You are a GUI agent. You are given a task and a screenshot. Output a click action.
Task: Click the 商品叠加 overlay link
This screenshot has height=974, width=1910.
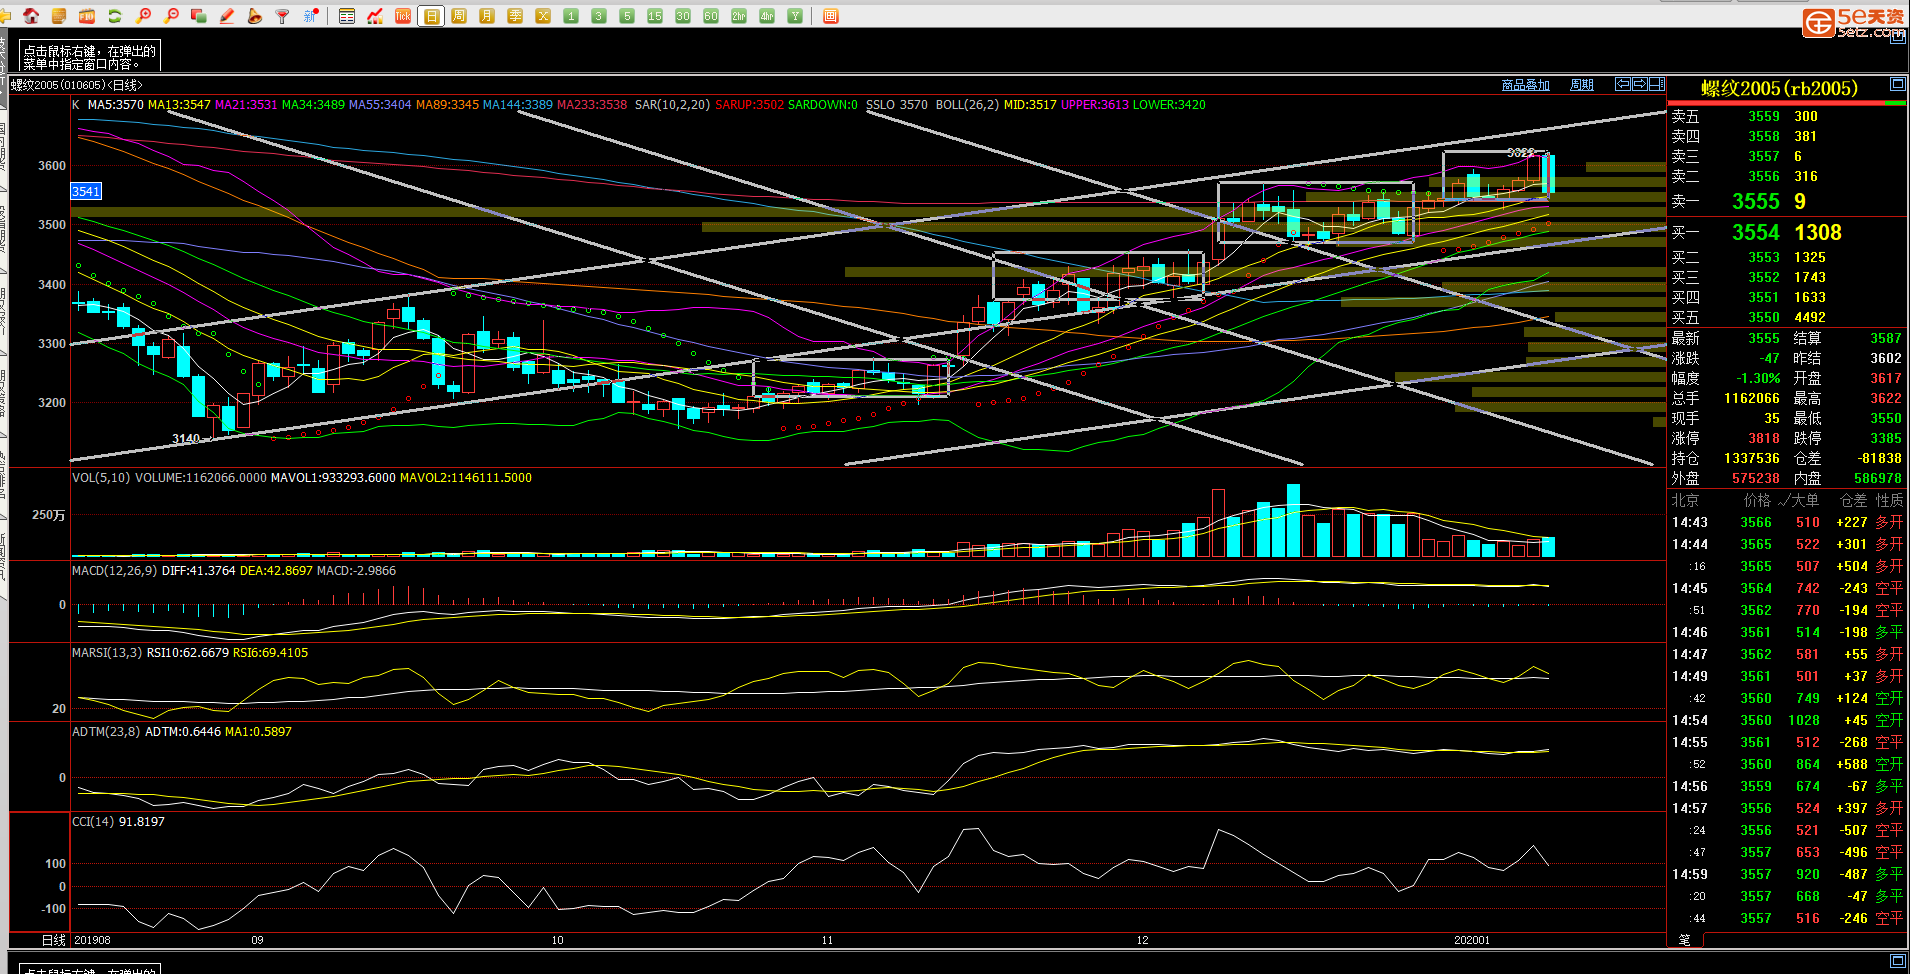pyautogui.click(x=1525, y=85)
